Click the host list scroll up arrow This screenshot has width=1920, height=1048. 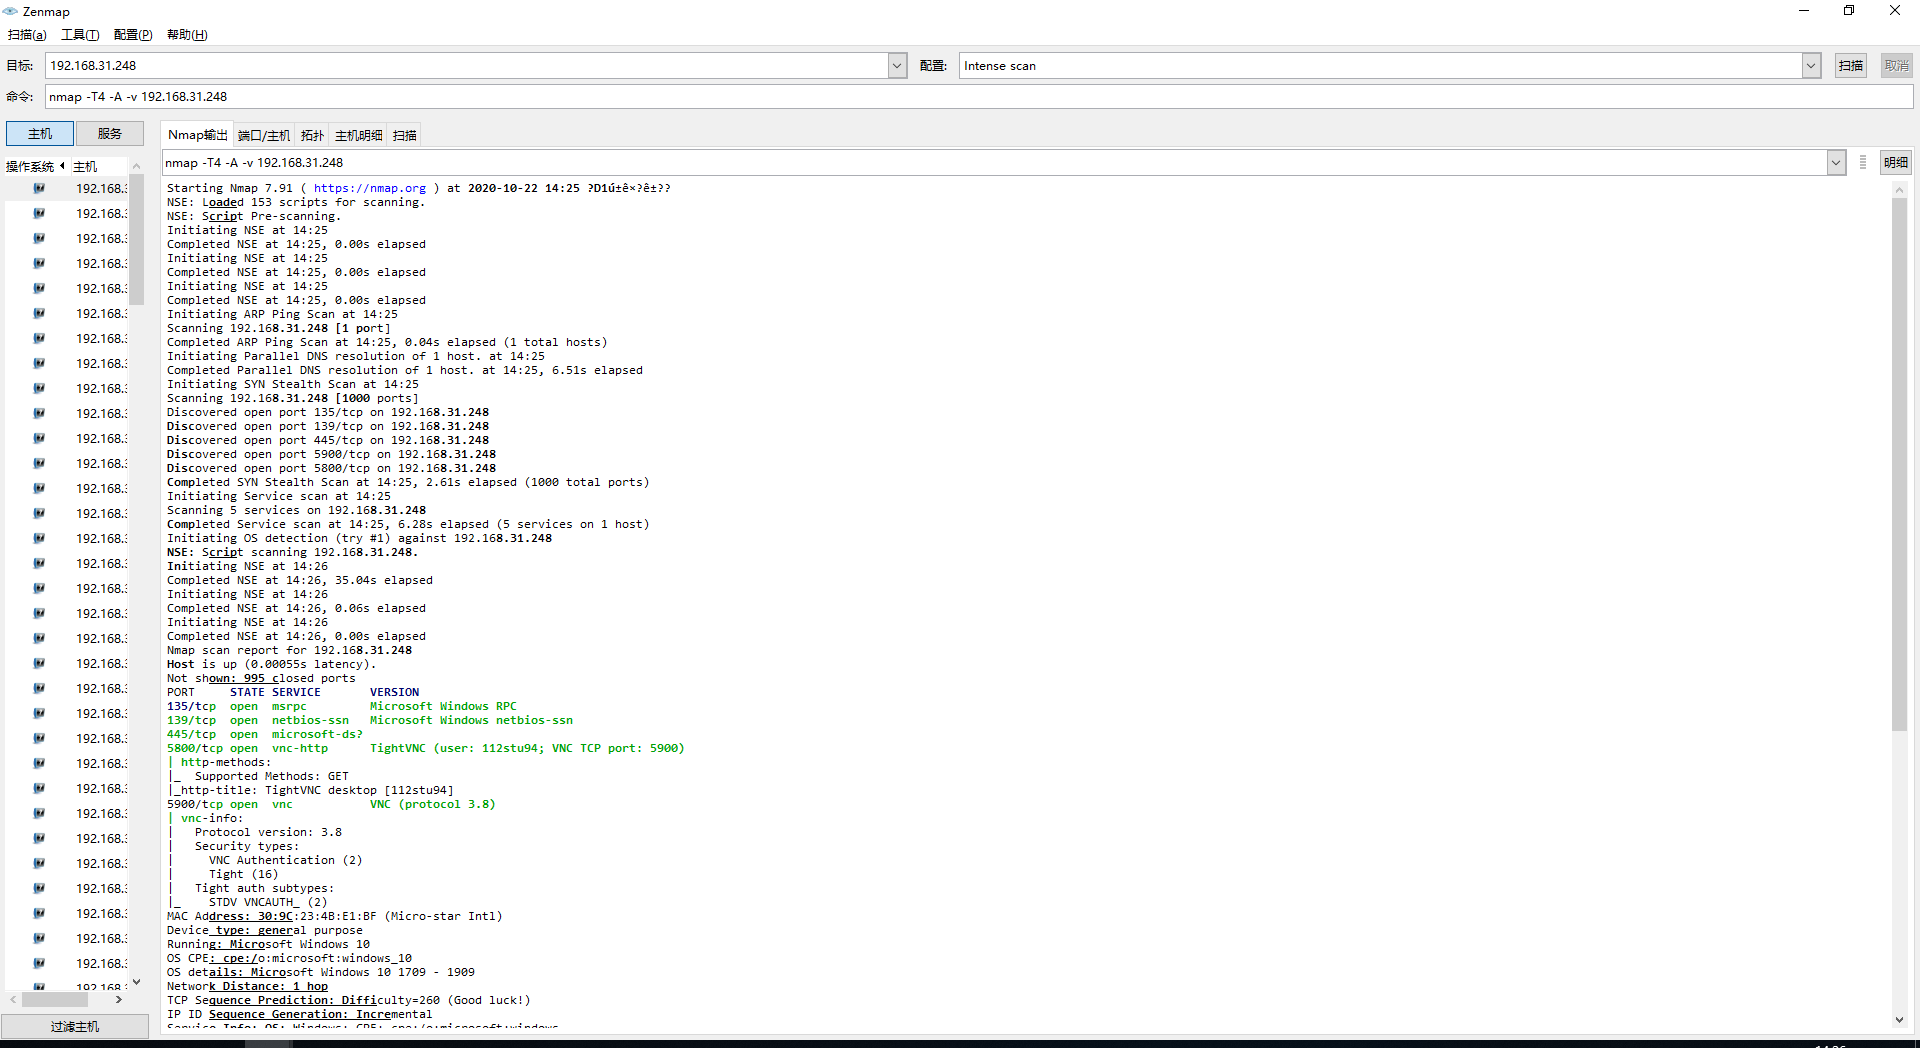click(137, 167)
